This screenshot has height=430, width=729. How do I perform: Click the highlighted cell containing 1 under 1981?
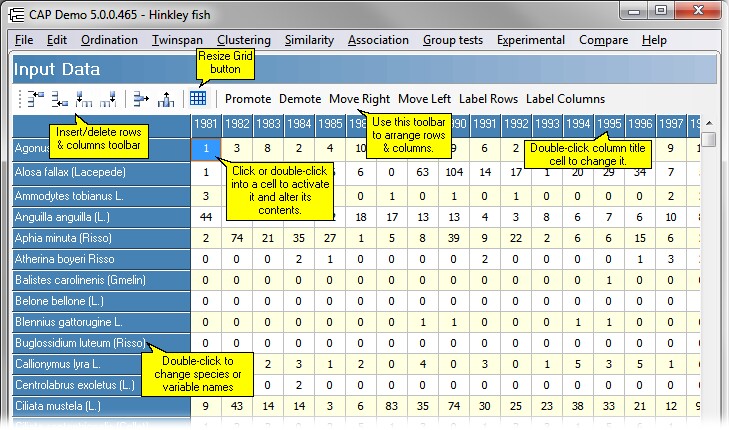click(206, 149)
